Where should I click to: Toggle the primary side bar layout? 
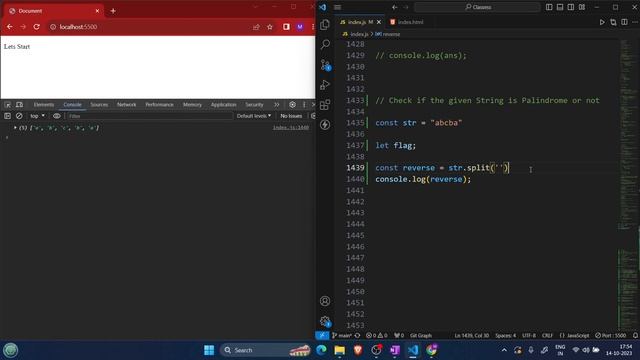click(x=549, y=7)
